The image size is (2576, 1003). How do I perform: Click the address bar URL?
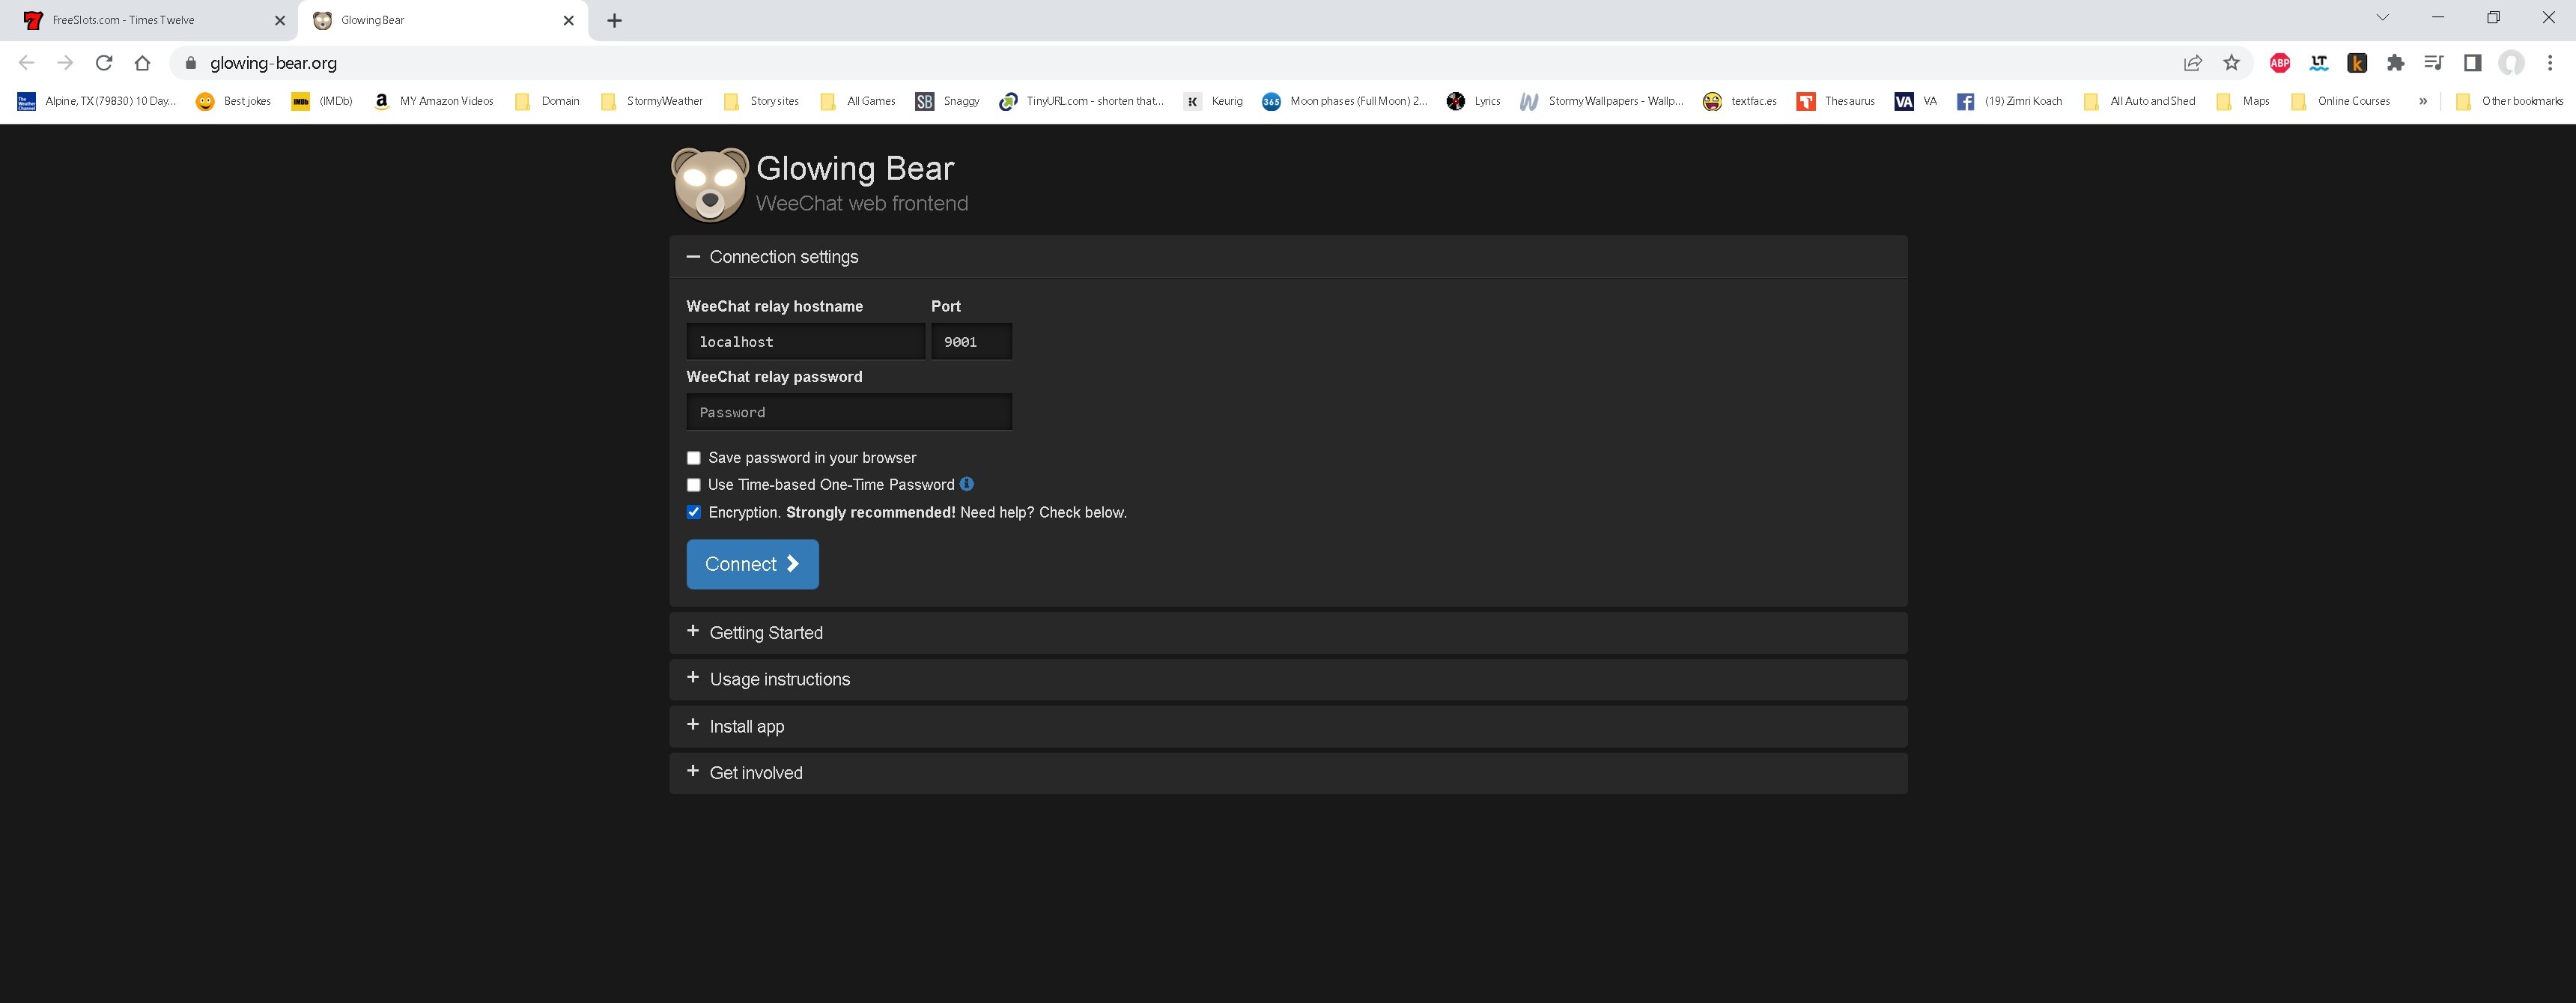coord(273,63)
